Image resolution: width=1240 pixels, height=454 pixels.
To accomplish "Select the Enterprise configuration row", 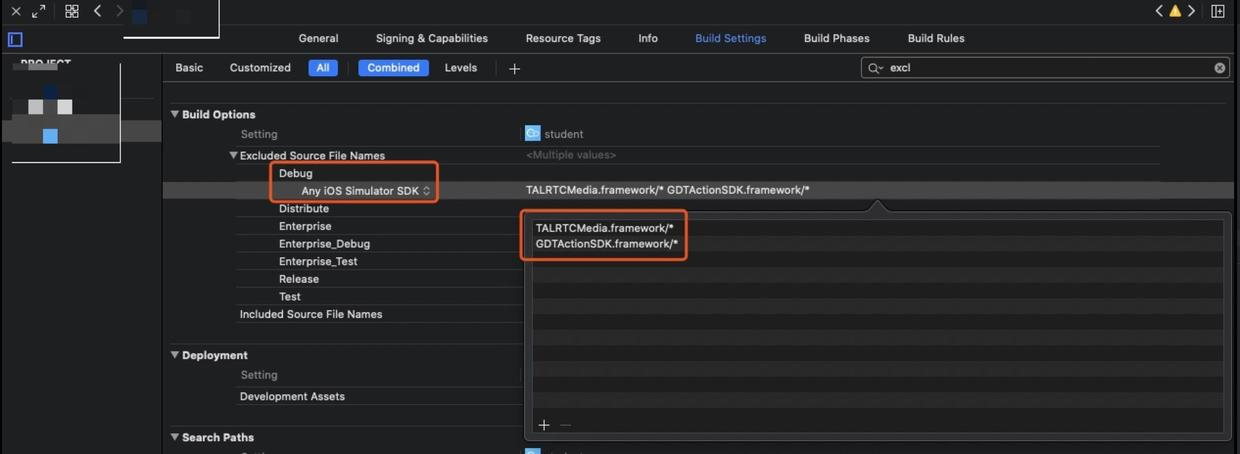I will [305, 226].
